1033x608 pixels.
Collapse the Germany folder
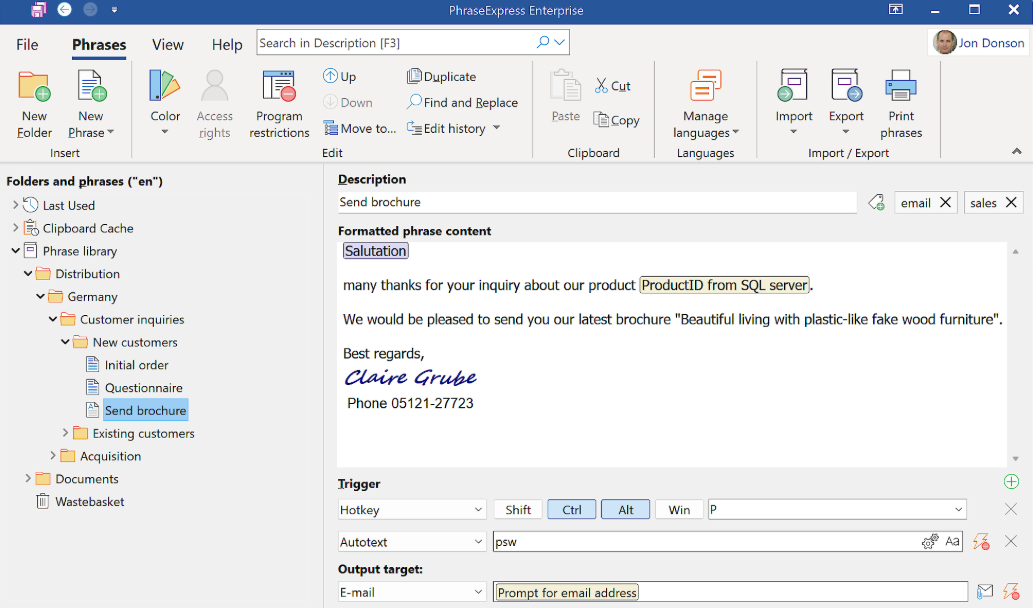point(40,296)
